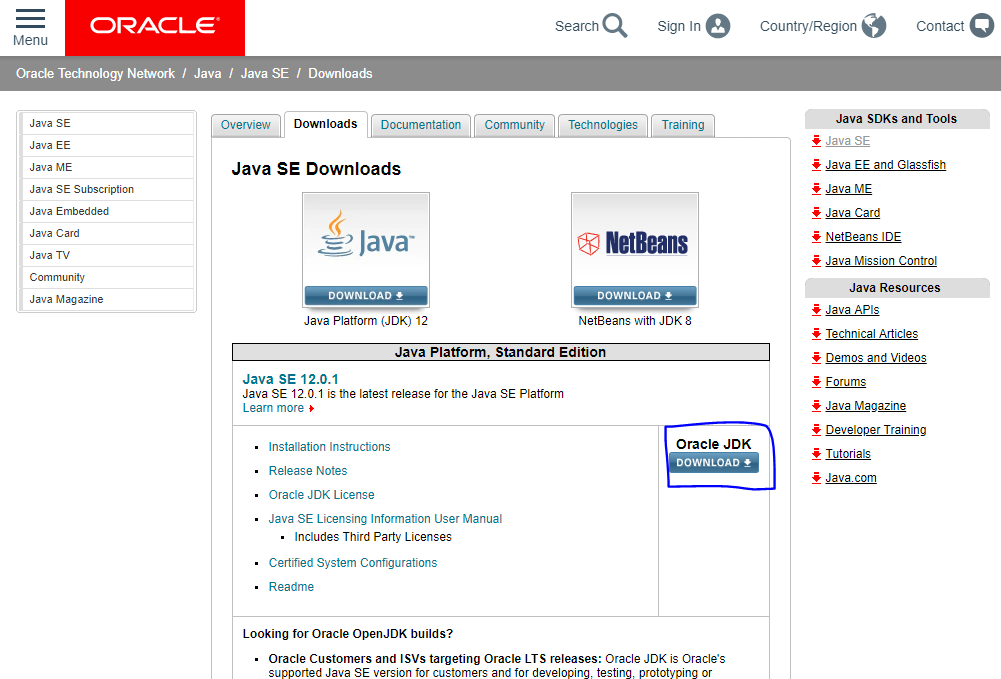Screen dimensions: 1001x679
Task: Open the Java SE 12.0.1 heading link
Action: [290, 379]
